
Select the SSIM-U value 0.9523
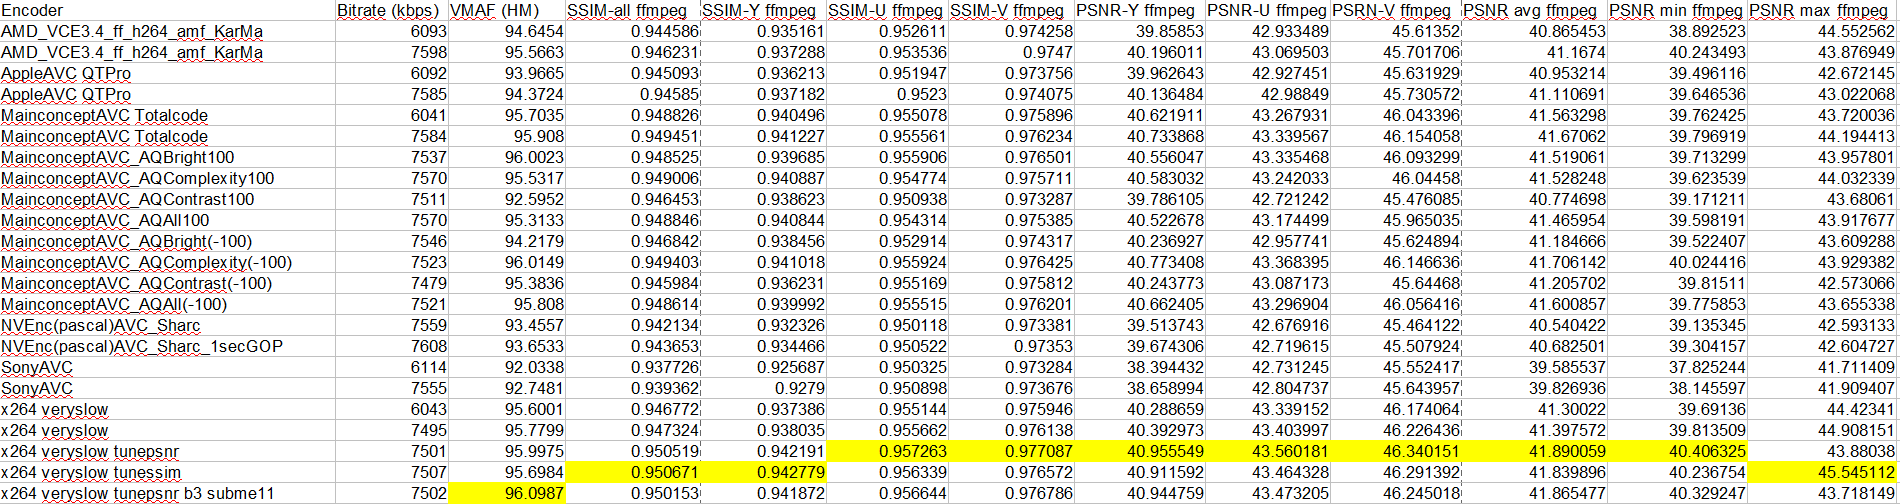point(887,94)
